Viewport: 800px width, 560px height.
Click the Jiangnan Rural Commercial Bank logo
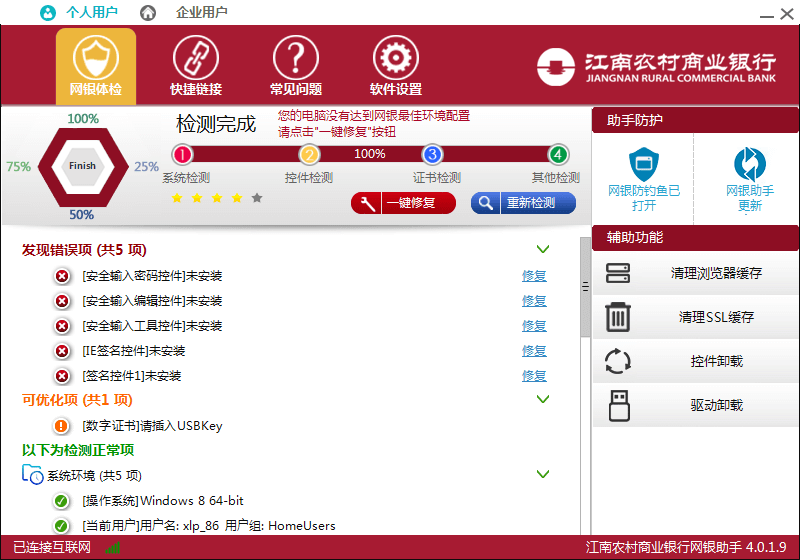click(657, 67)
